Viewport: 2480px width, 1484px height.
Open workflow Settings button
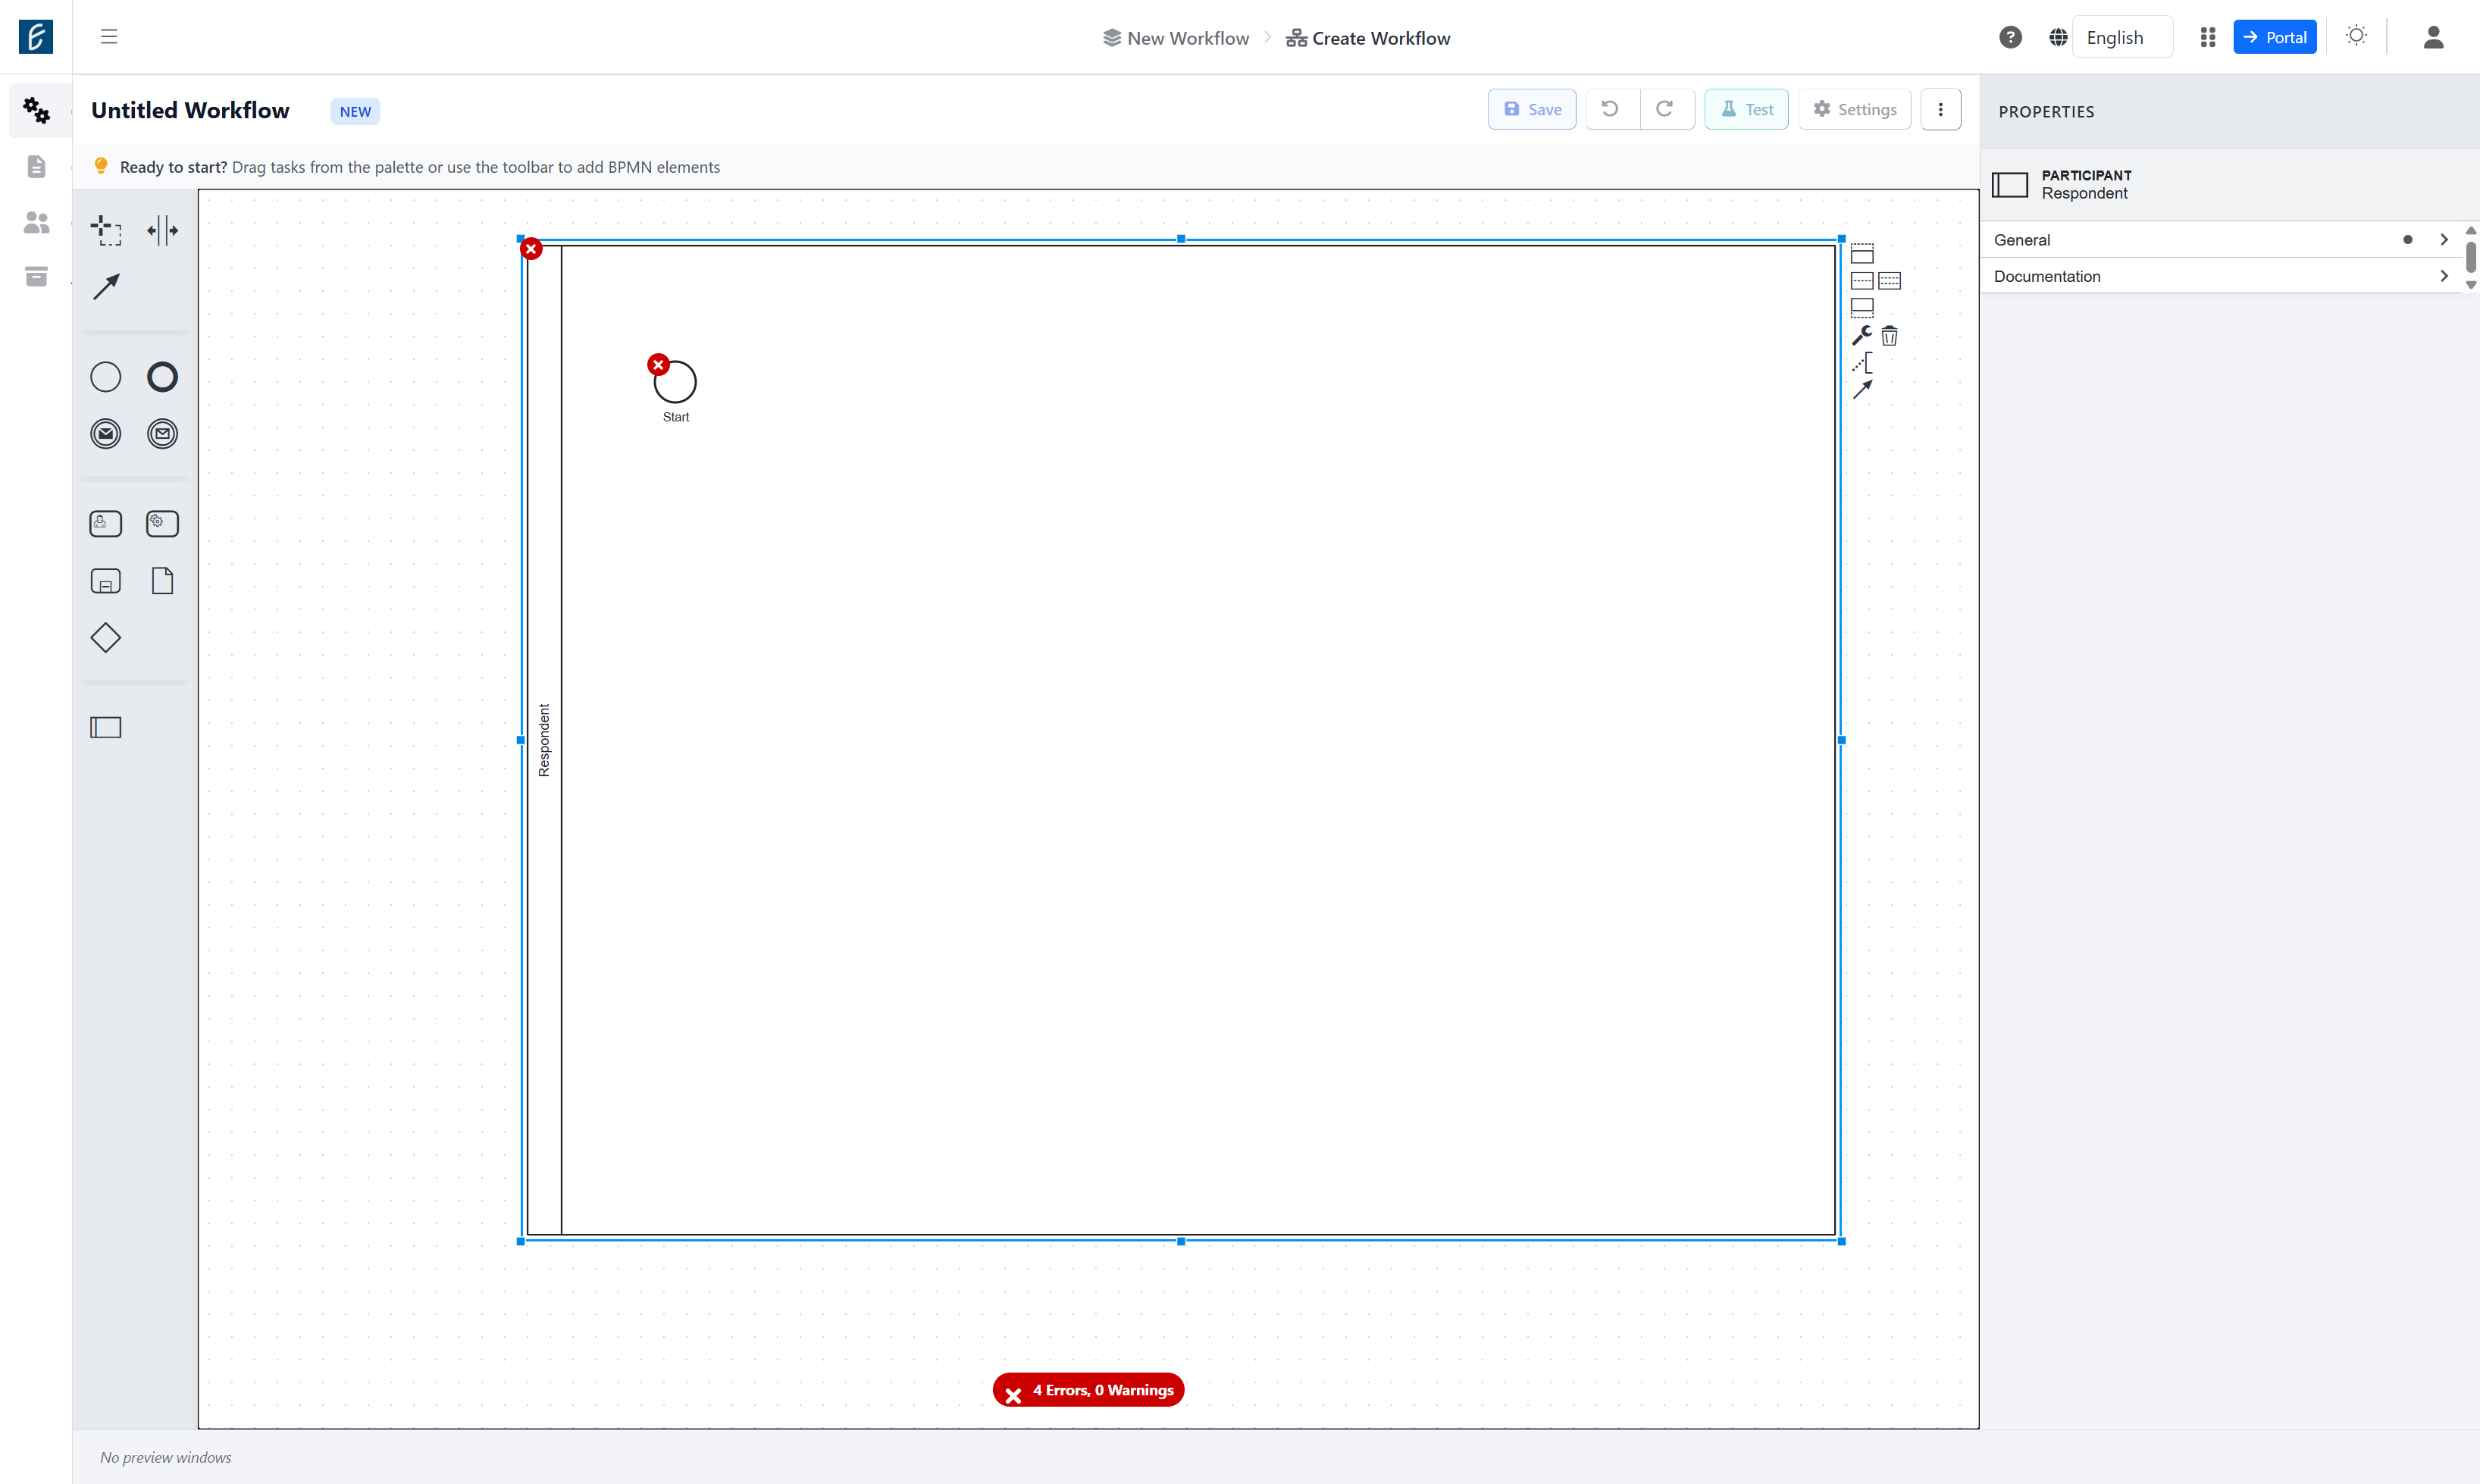pos(1854,109)
